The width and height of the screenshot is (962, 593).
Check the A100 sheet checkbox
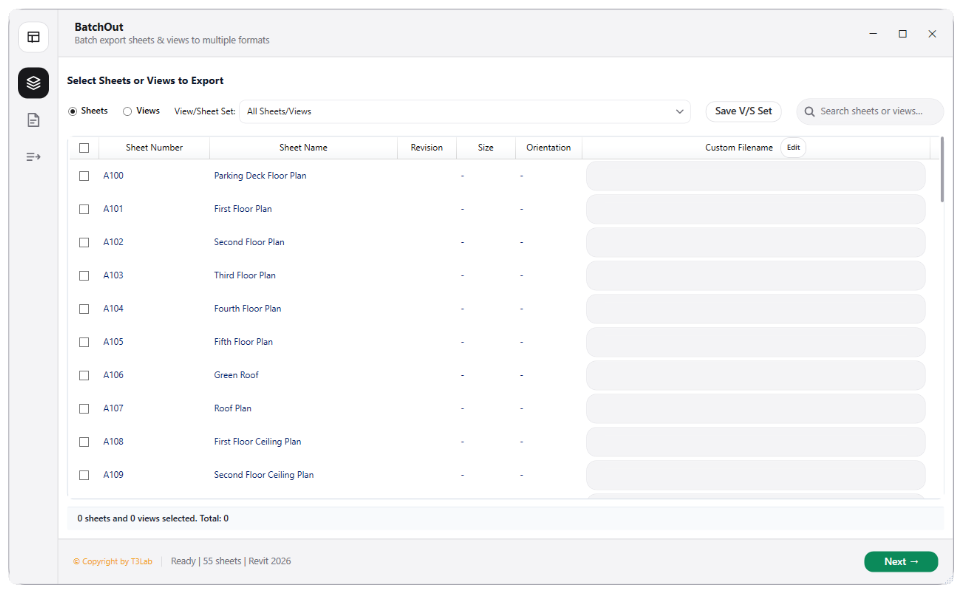pyautogui.click(x=84, y=176)
